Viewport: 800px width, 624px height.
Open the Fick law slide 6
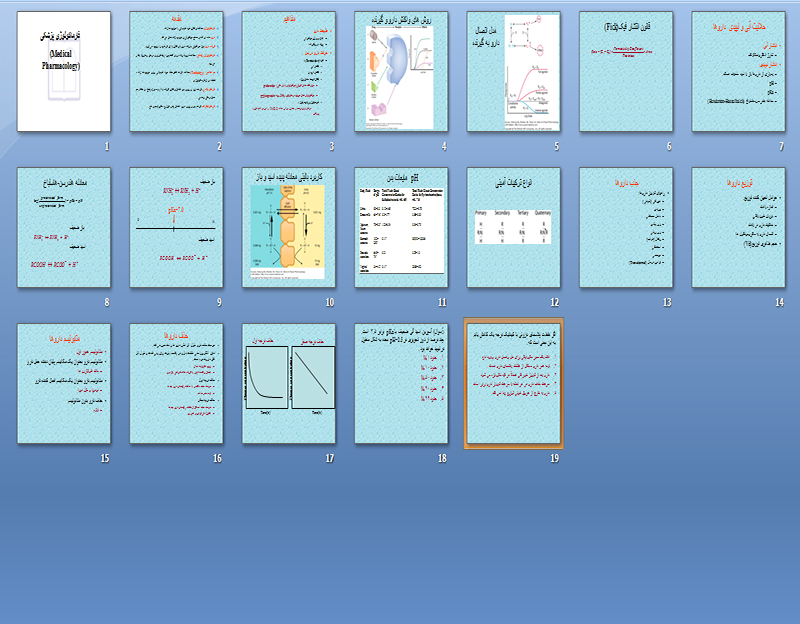(626, 73)
